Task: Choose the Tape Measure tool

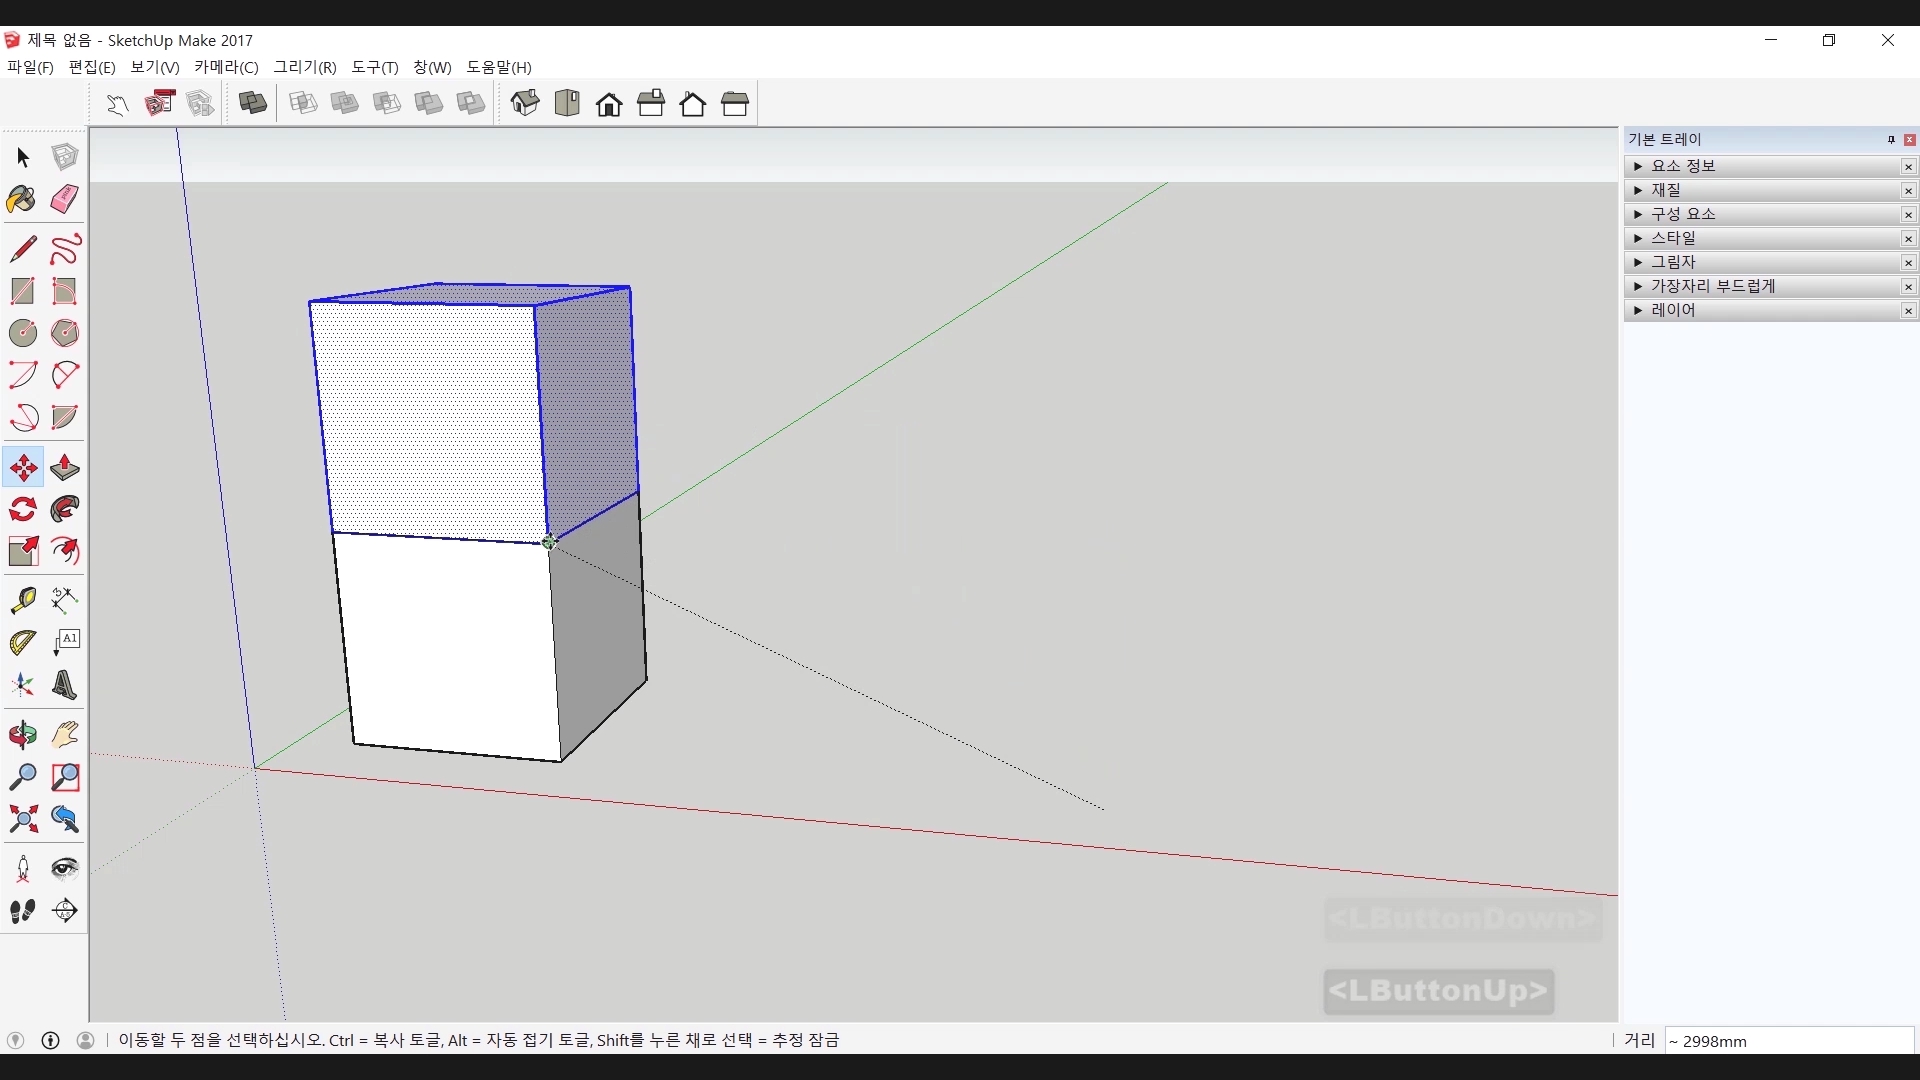Action: coord(22,599)
